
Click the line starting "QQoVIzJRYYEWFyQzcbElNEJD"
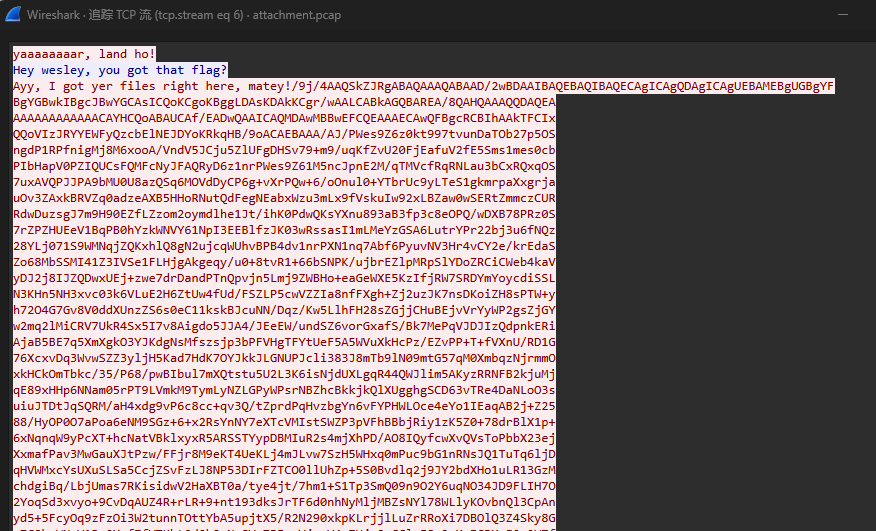pyautogui.click(x=284, y=134)
